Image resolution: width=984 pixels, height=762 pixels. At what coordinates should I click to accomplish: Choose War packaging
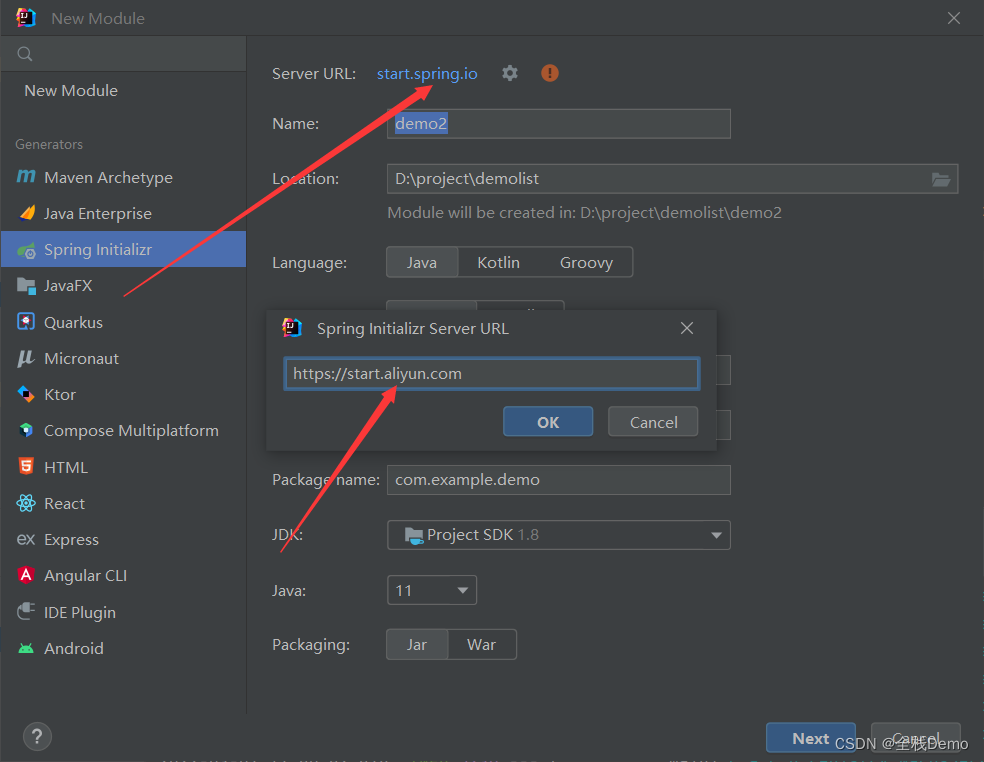point(481,645)
